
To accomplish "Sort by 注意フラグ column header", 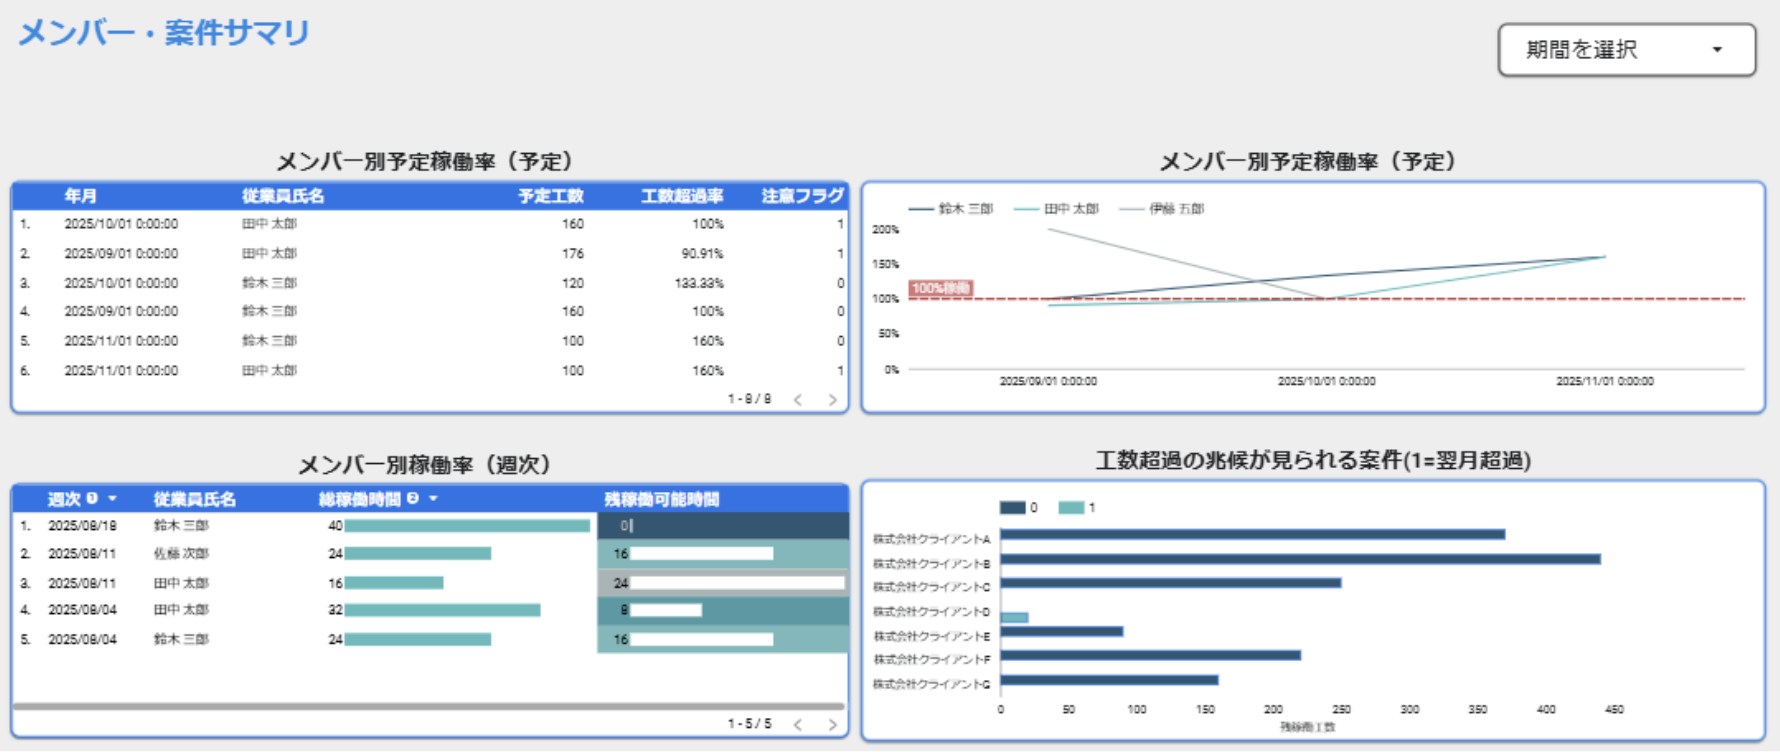I will click(x=802, y=196).
